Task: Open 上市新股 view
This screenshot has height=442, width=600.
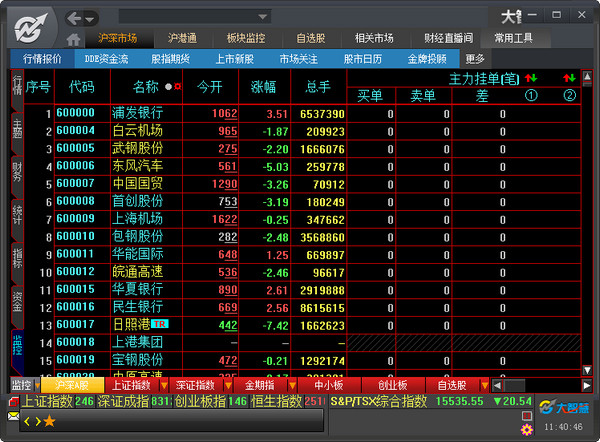Action: coord(235,59)
